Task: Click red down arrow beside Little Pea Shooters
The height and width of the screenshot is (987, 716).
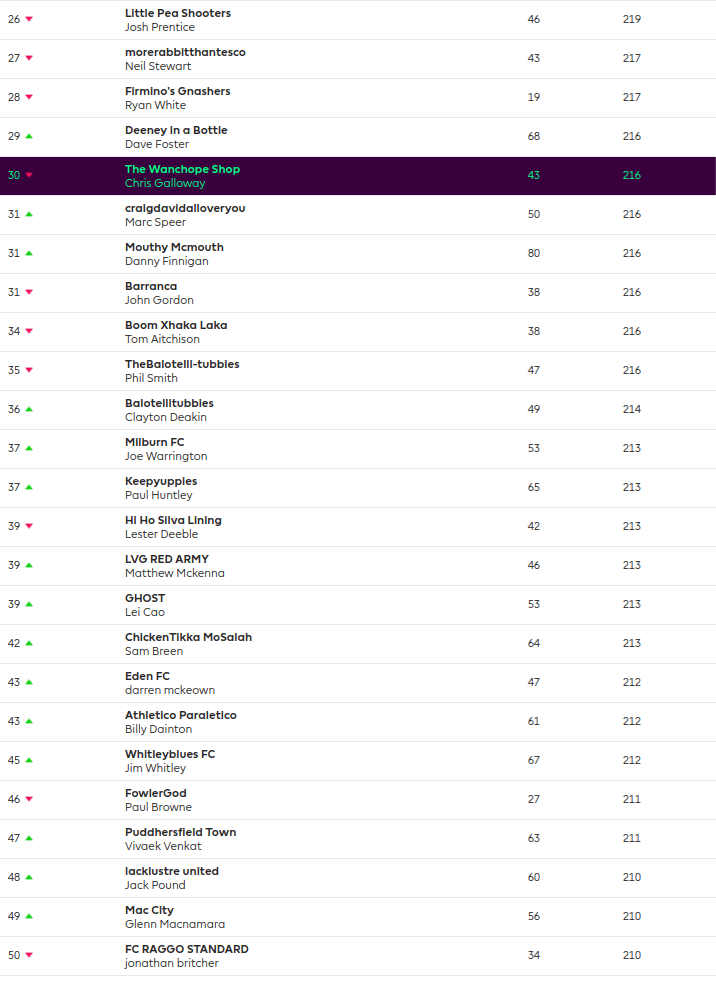Action: pos(29,20)
